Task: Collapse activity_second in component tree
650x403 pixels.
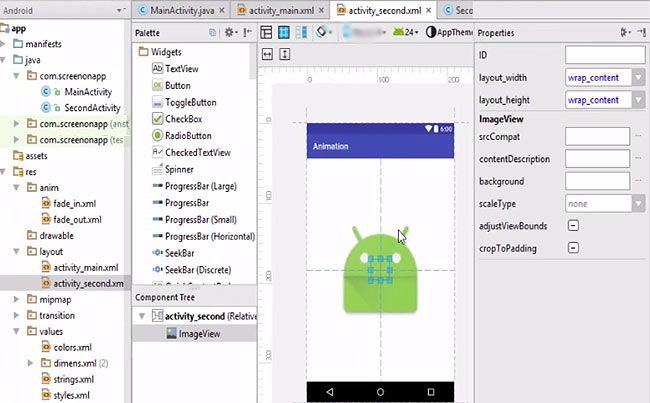Action: tap(141, 316)
